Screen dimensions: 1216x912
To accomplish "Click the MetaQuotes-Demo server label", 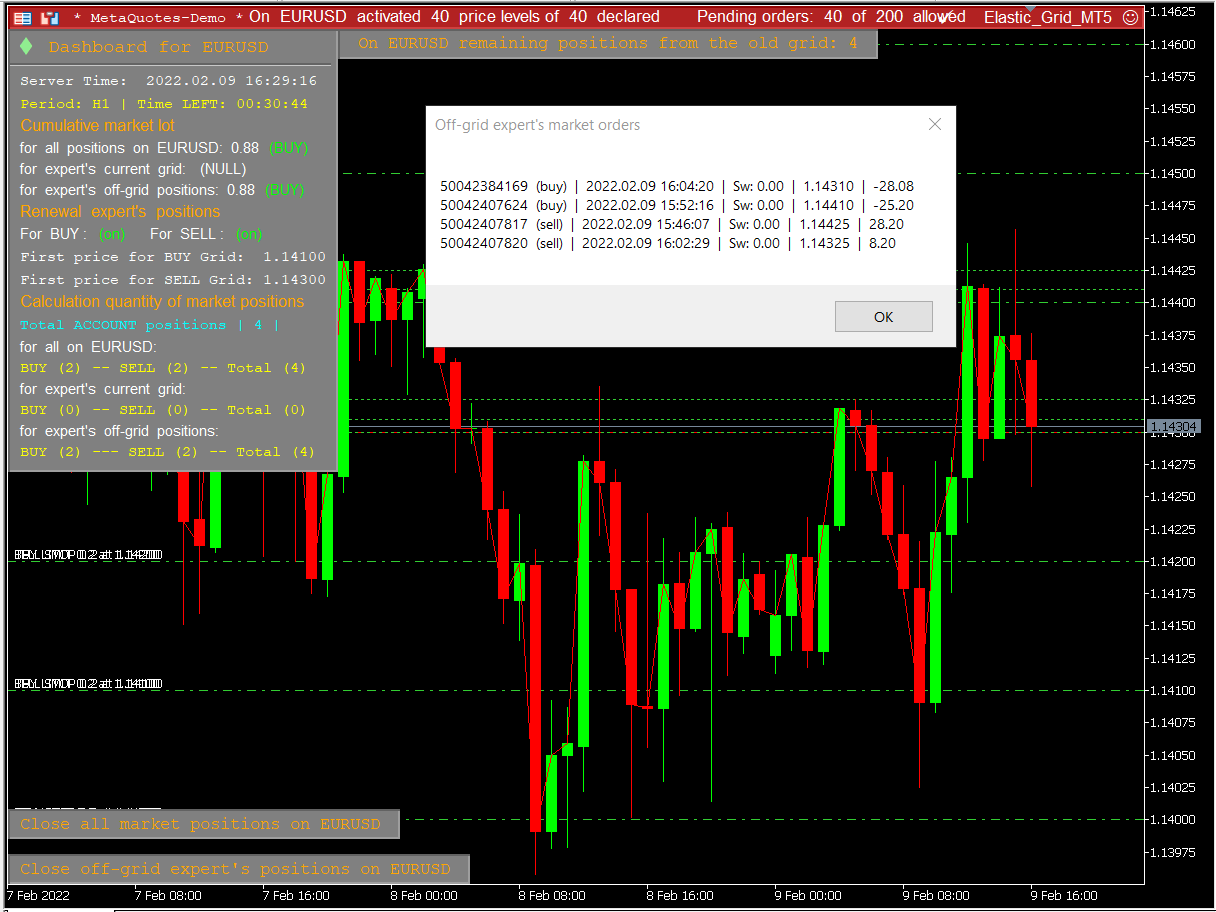I will coord(158,17).
